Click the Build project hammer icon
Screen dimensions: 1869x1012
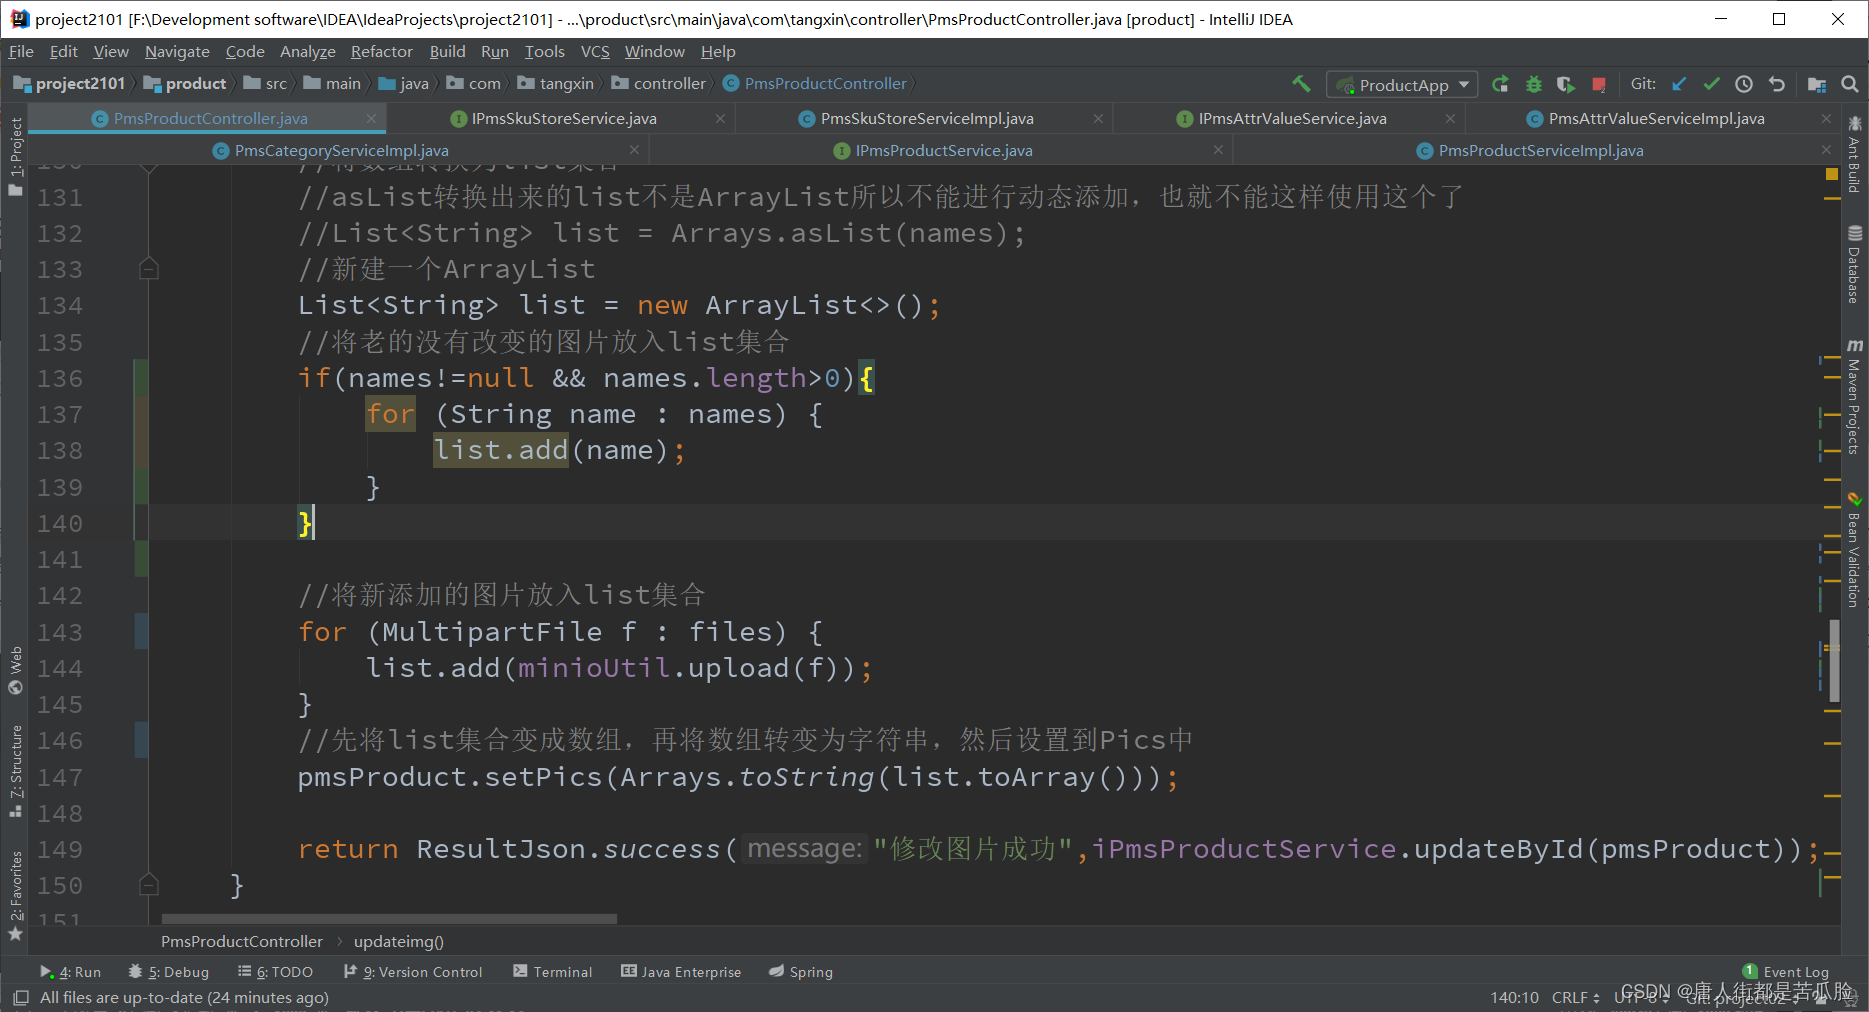pos(1301,84)
